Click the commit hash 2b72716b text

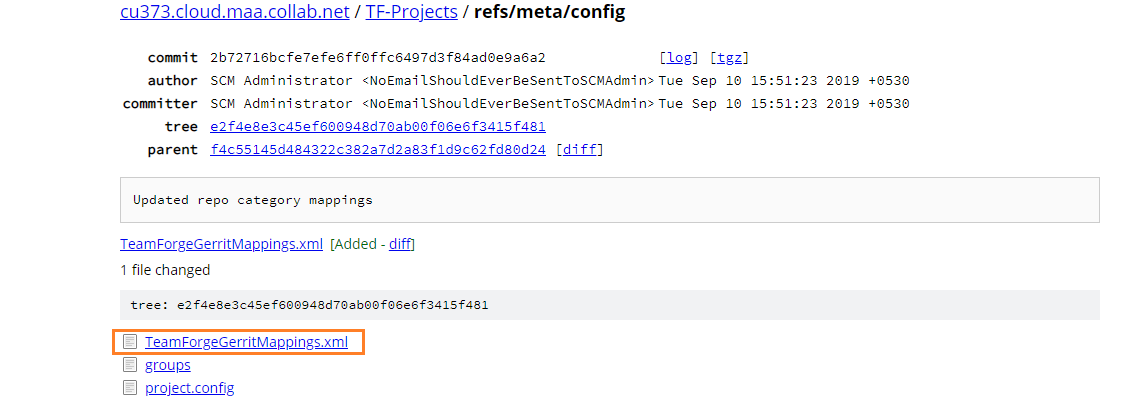tap(377, 58)
